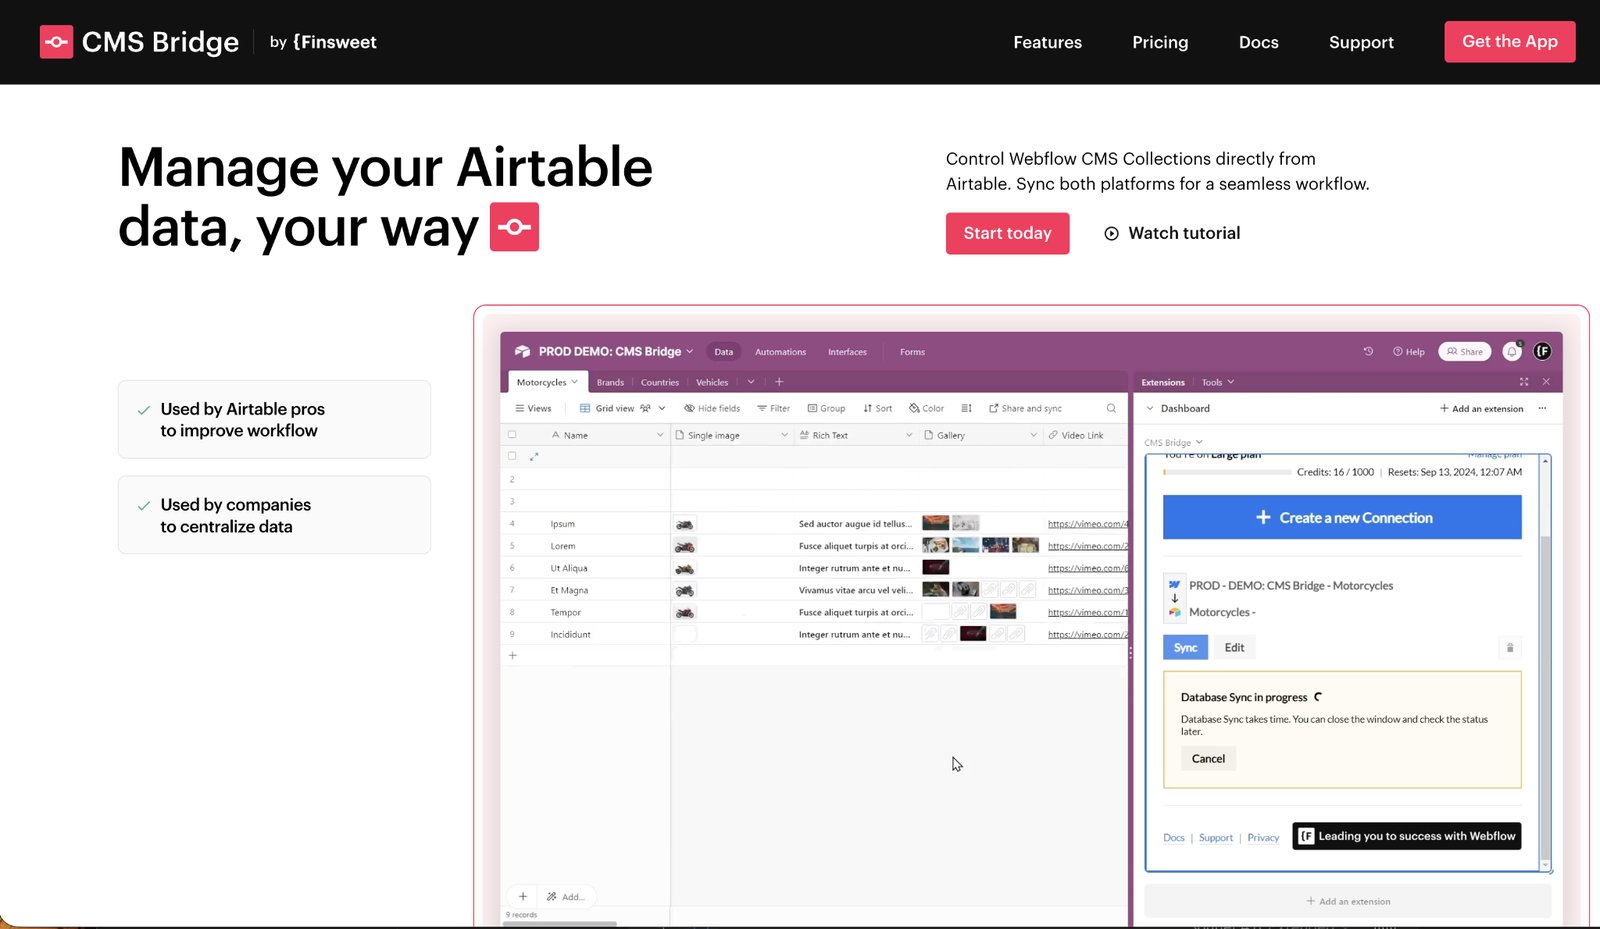The image size is (1600, 929).
Task: Open the Rich Text column dropdown arrow
Action: coord(909,435)
